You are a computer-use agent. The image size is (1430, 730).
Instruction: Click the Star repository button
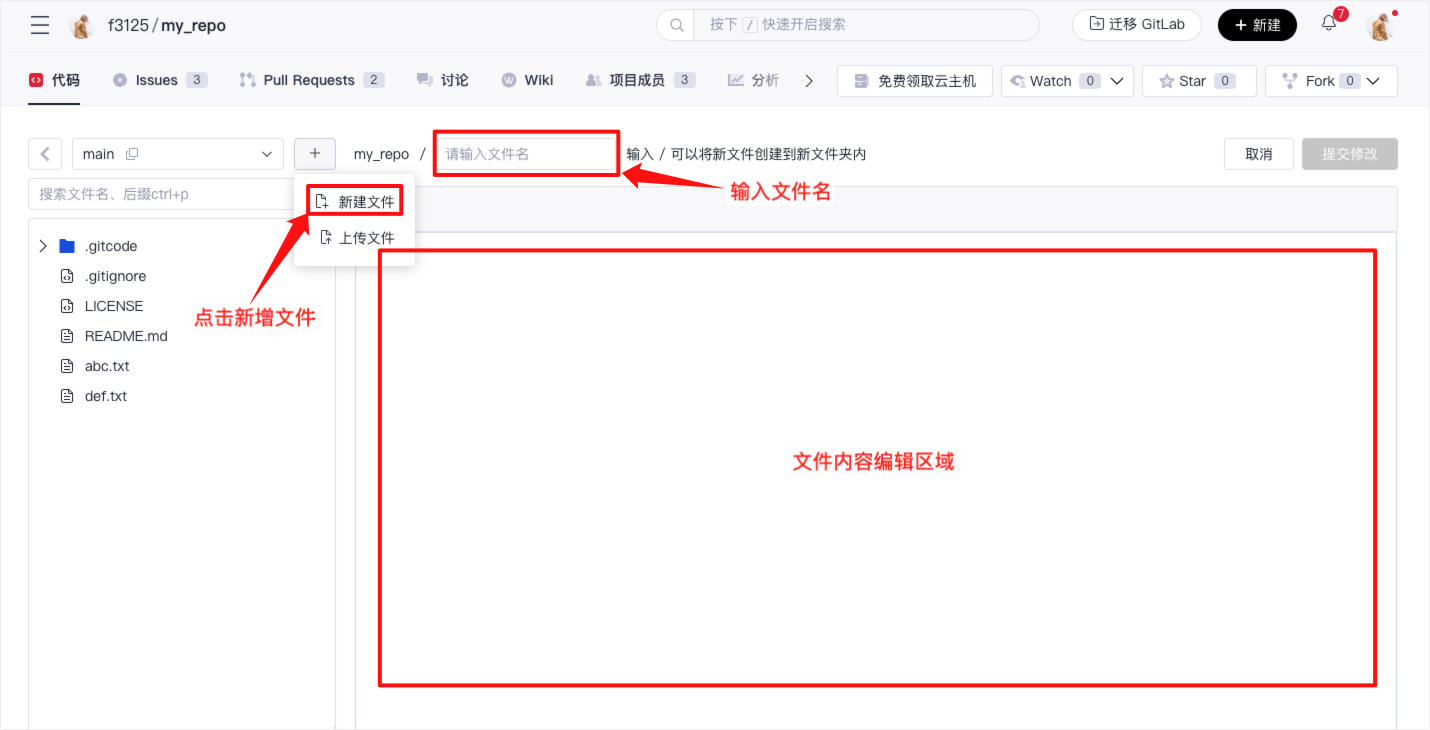(1198, 81)
